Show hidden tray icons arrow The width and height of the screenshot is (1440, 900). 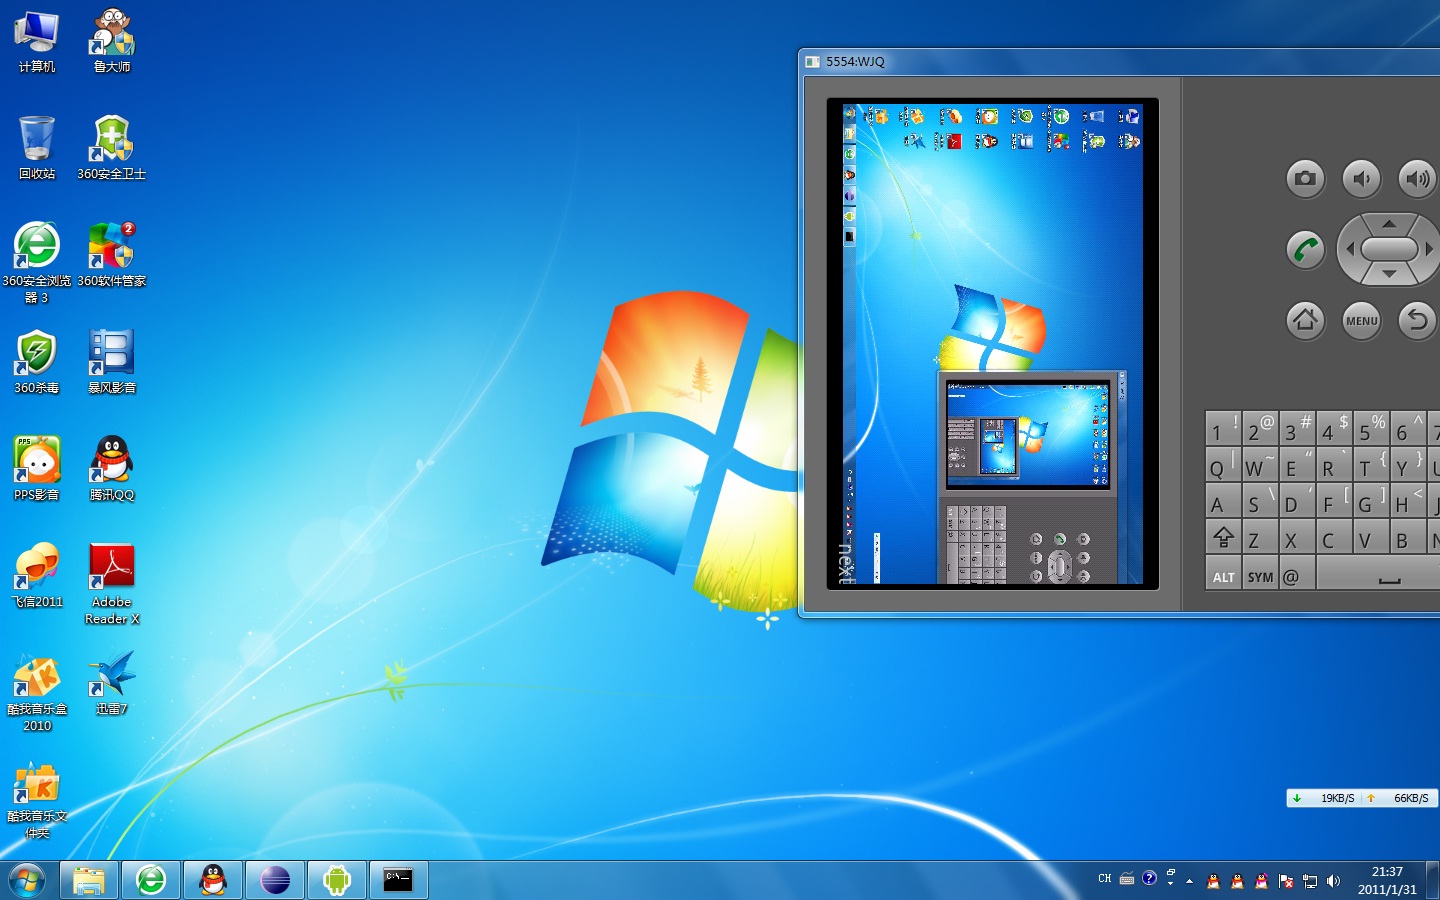[1189, 881]
